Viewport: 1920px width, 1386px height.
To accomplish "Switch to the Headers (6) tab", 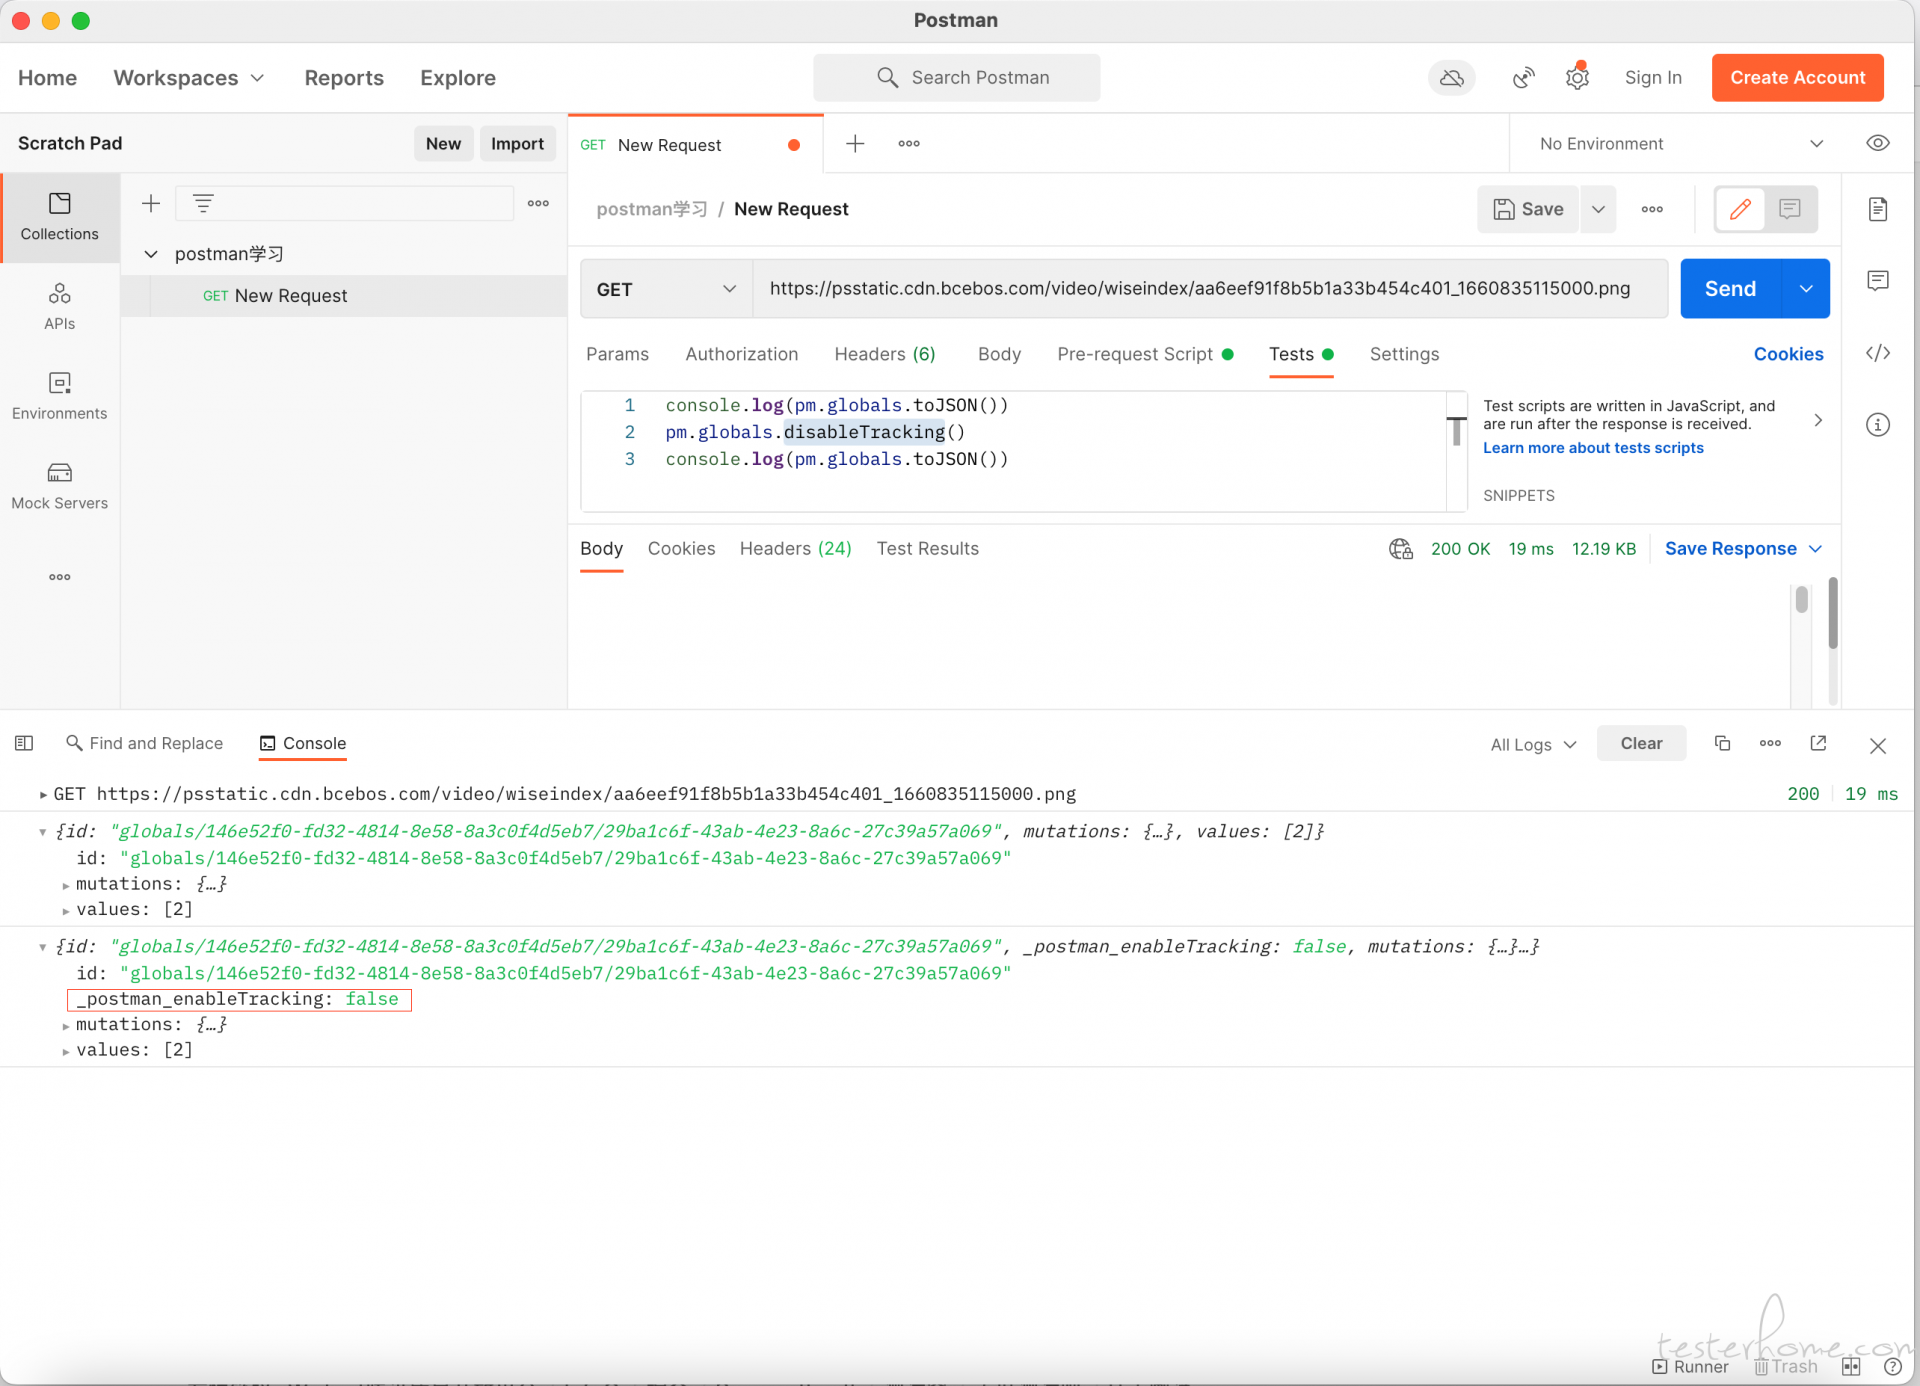I will click(885, 354).
